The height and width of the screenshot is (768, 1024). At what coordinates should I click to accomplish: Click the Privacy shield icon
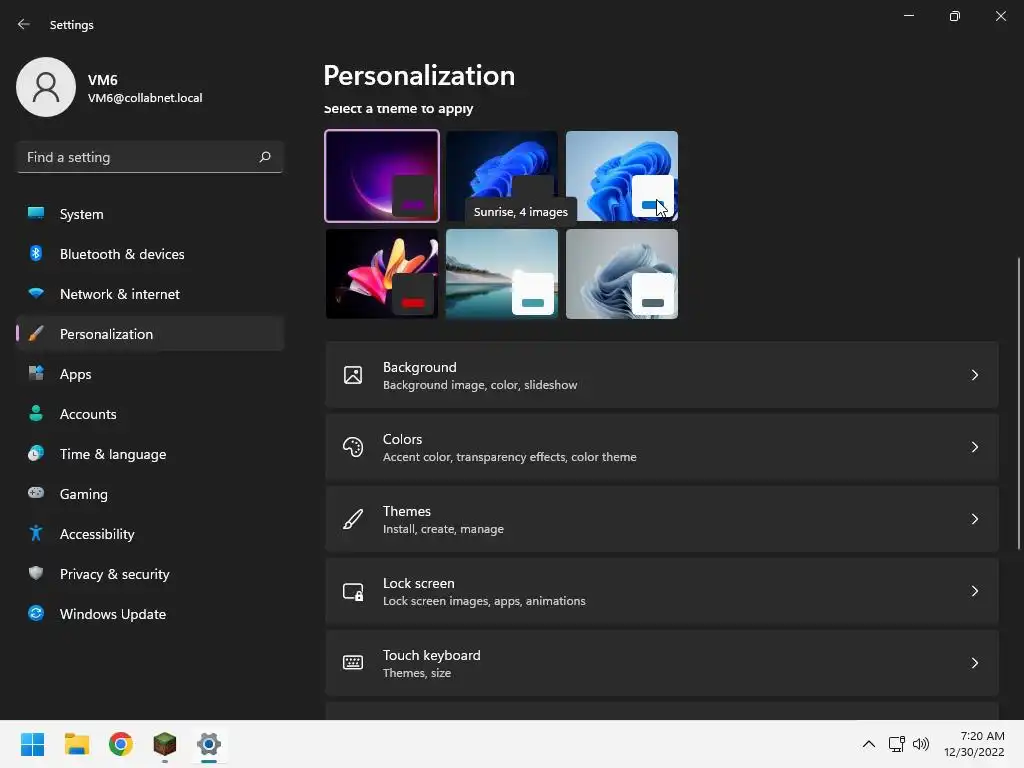(x=36, y=573)
